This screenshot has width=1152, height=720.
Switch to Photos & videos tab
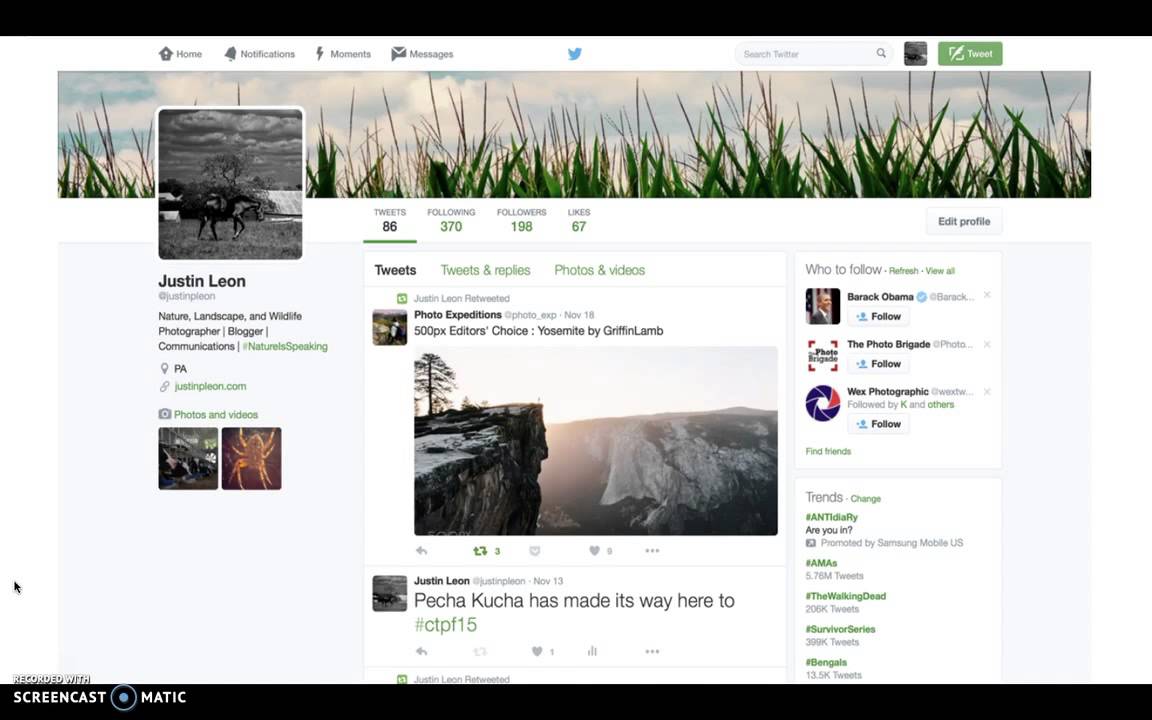pyautogui.click(x=600, y=270)
